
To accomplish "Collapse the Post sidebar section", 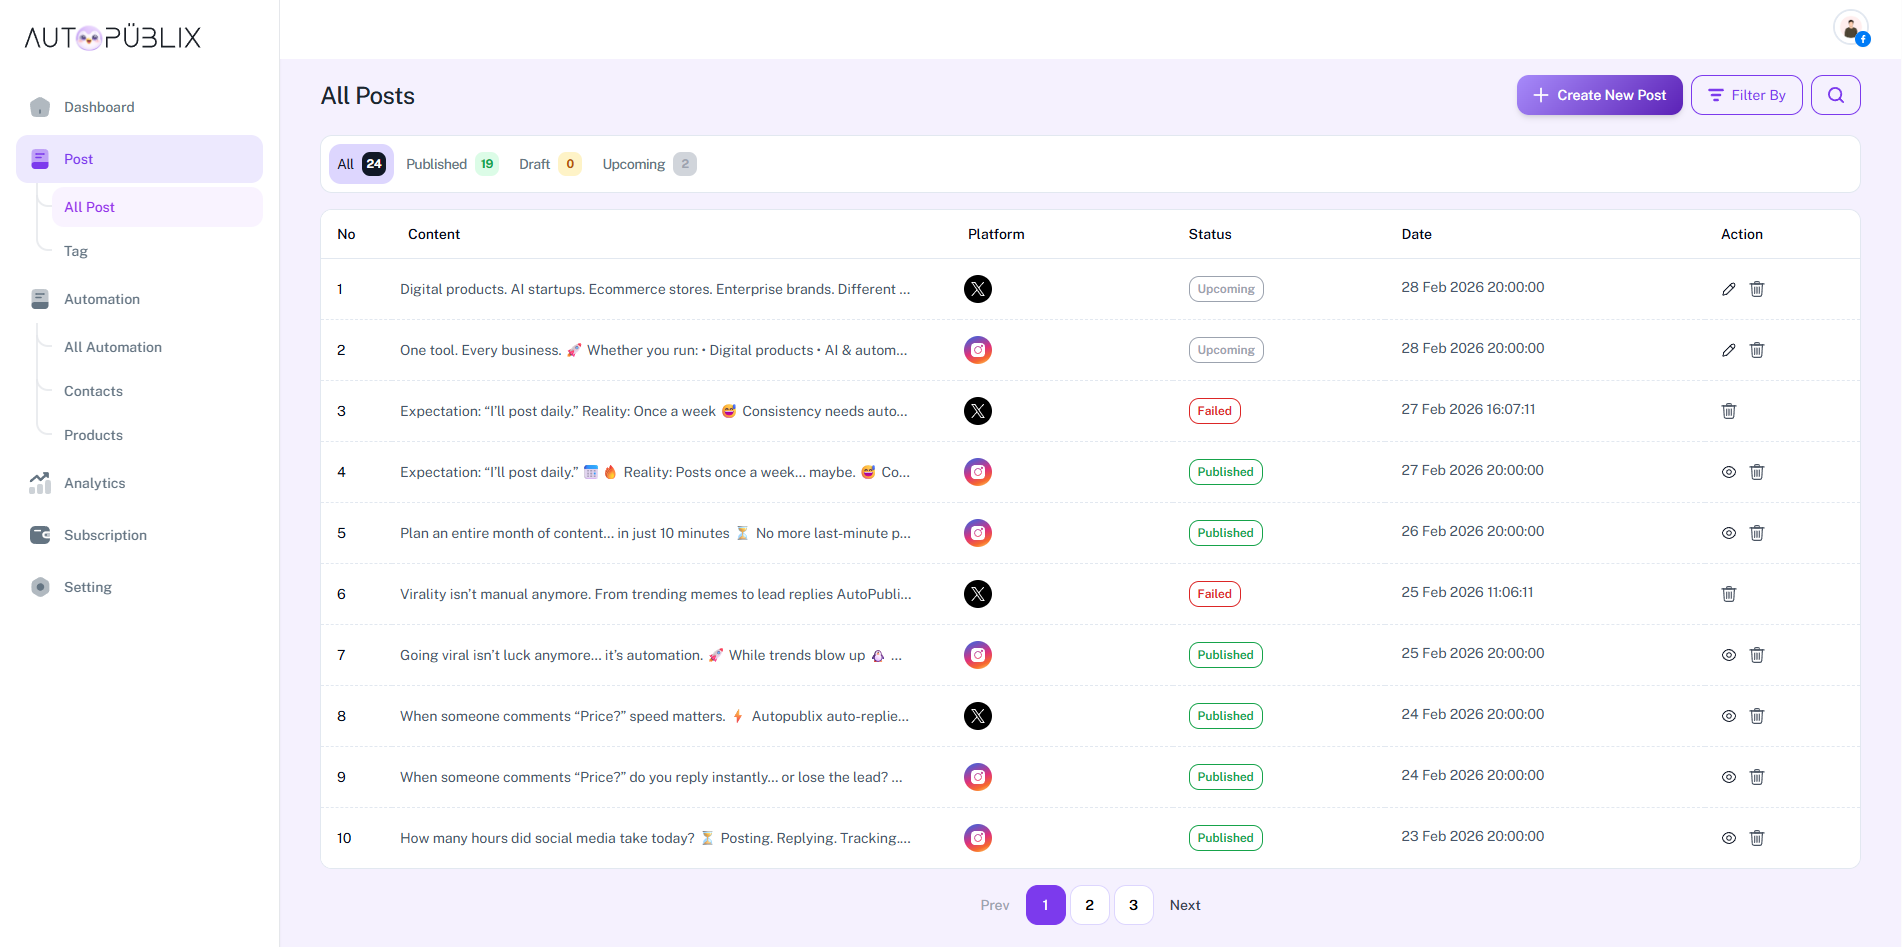I will pyautogui.click(x=139, y=159).
